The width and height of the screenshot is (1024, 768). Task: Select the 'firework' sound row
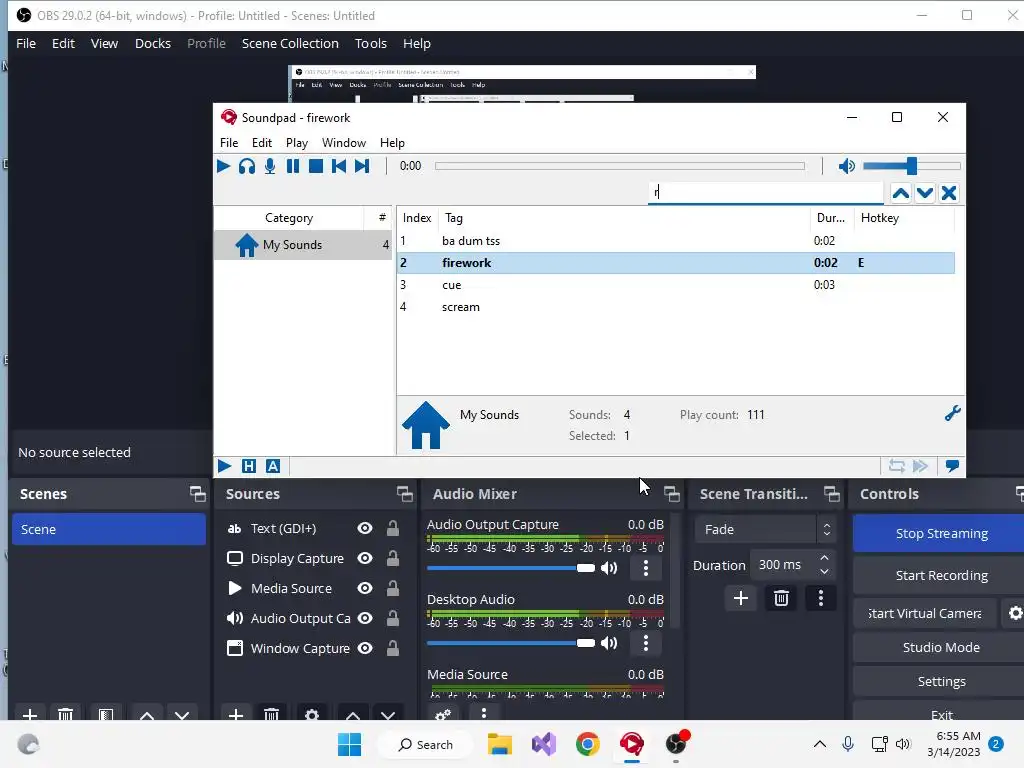676,263
